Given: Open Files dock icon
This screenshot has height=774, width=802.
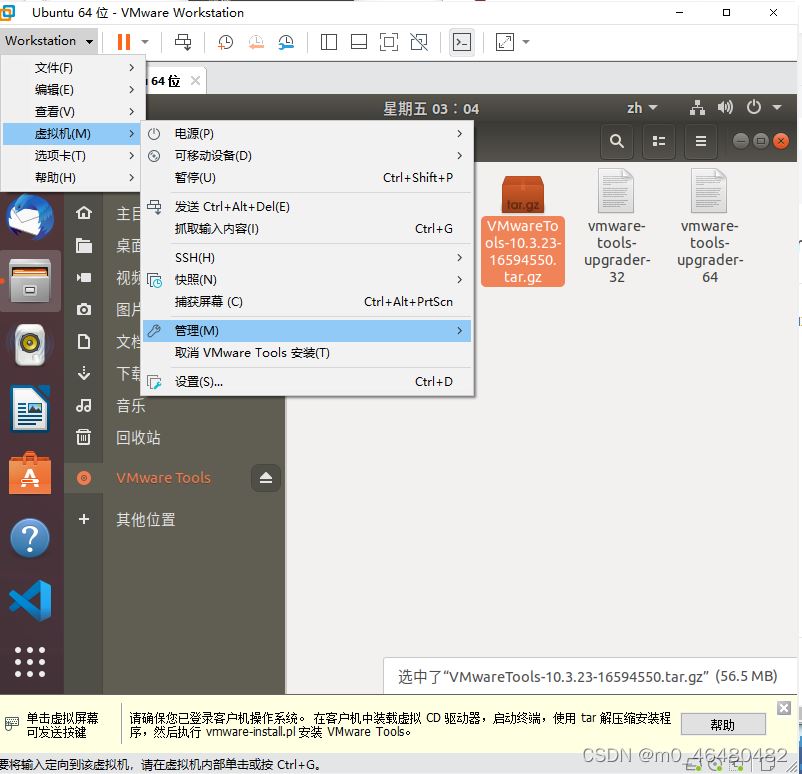Looking at the screenshot, I should (x=31, y=281).
